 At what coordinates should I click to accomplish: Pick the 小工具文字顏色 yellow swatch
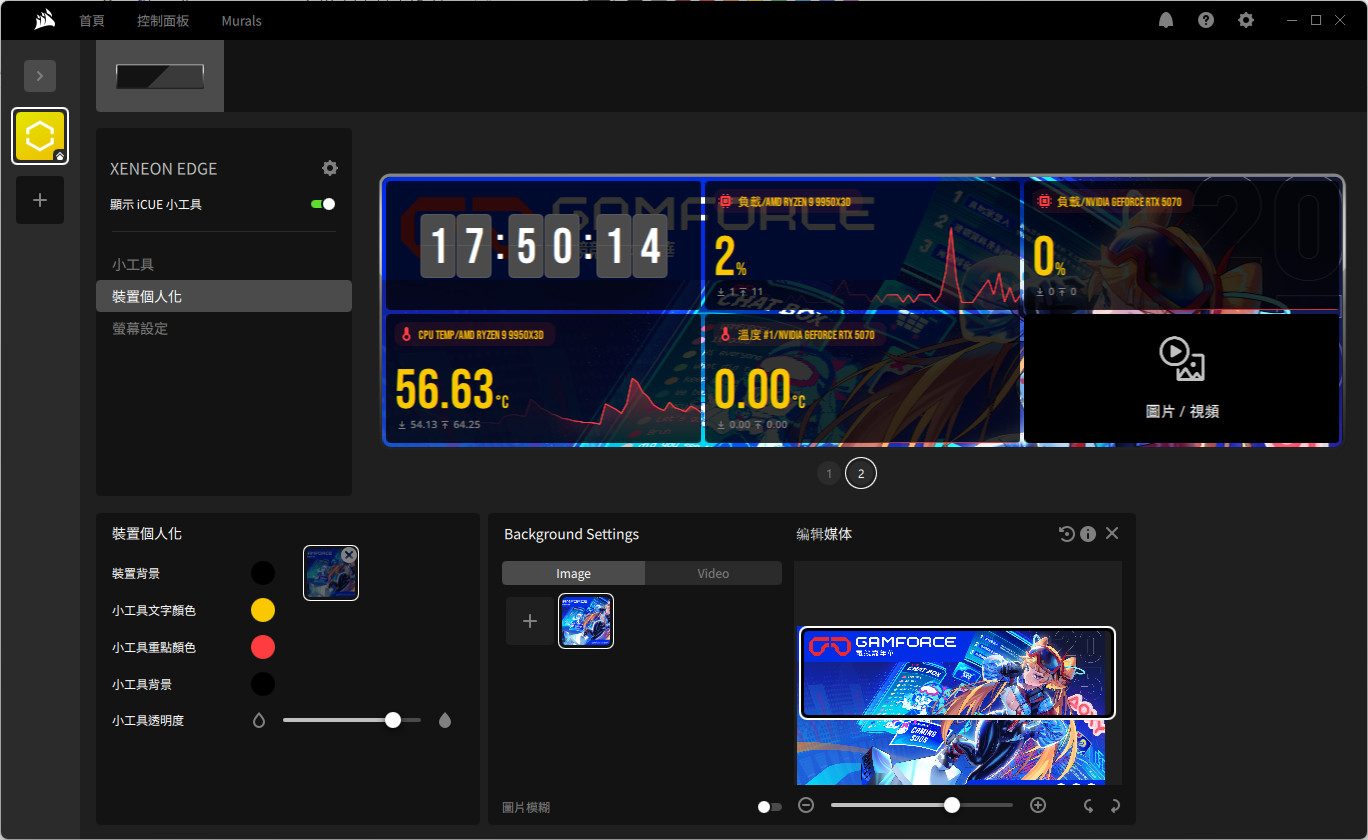tap(263, 610)
